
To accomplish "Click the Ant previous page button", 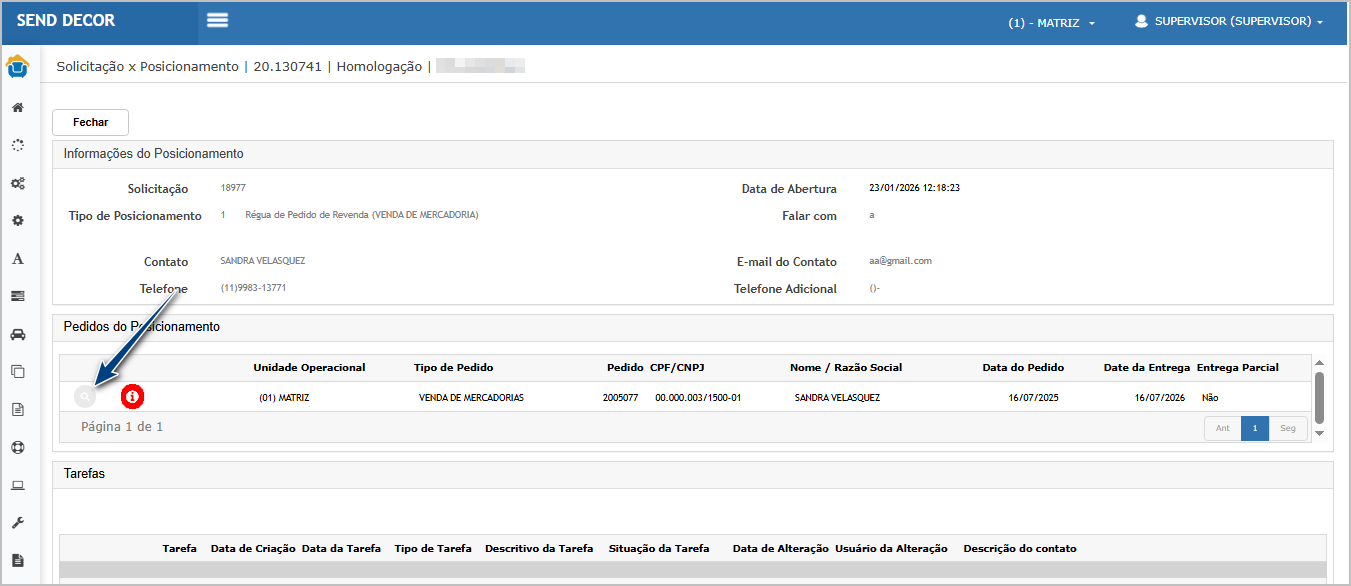I will (1222, 428).
